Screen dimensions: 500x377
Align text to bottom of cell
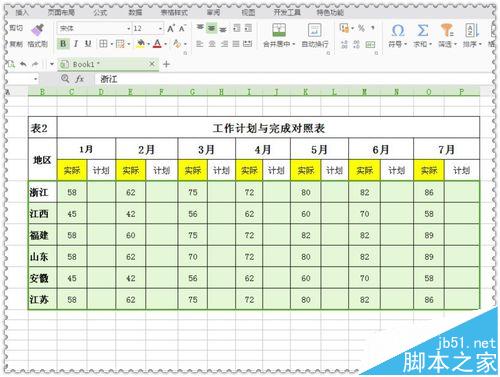[223, 29]
